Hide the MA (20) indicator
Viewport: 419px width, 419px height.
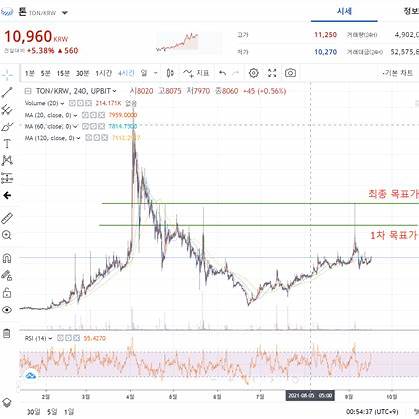[x=85, y=115]
